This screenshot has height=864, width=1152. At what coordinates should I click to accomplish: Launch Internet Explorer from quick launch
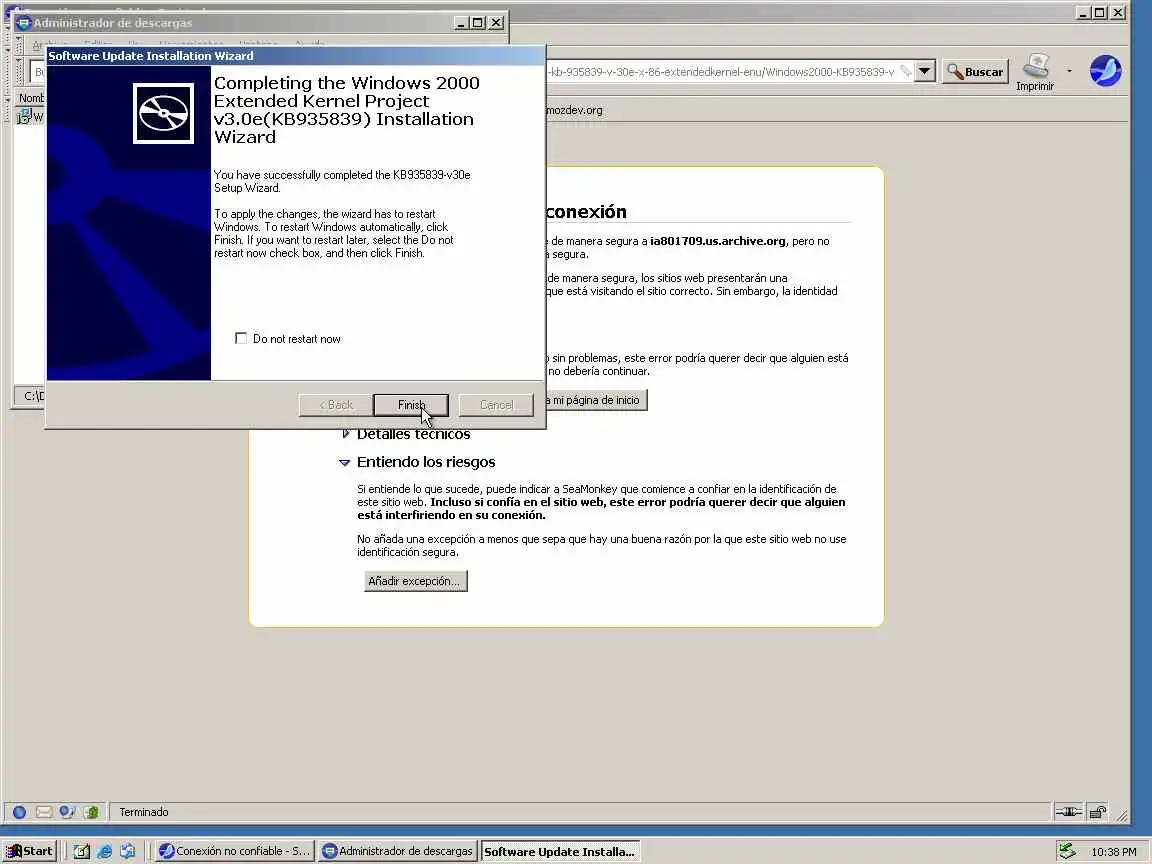point(104,852)
